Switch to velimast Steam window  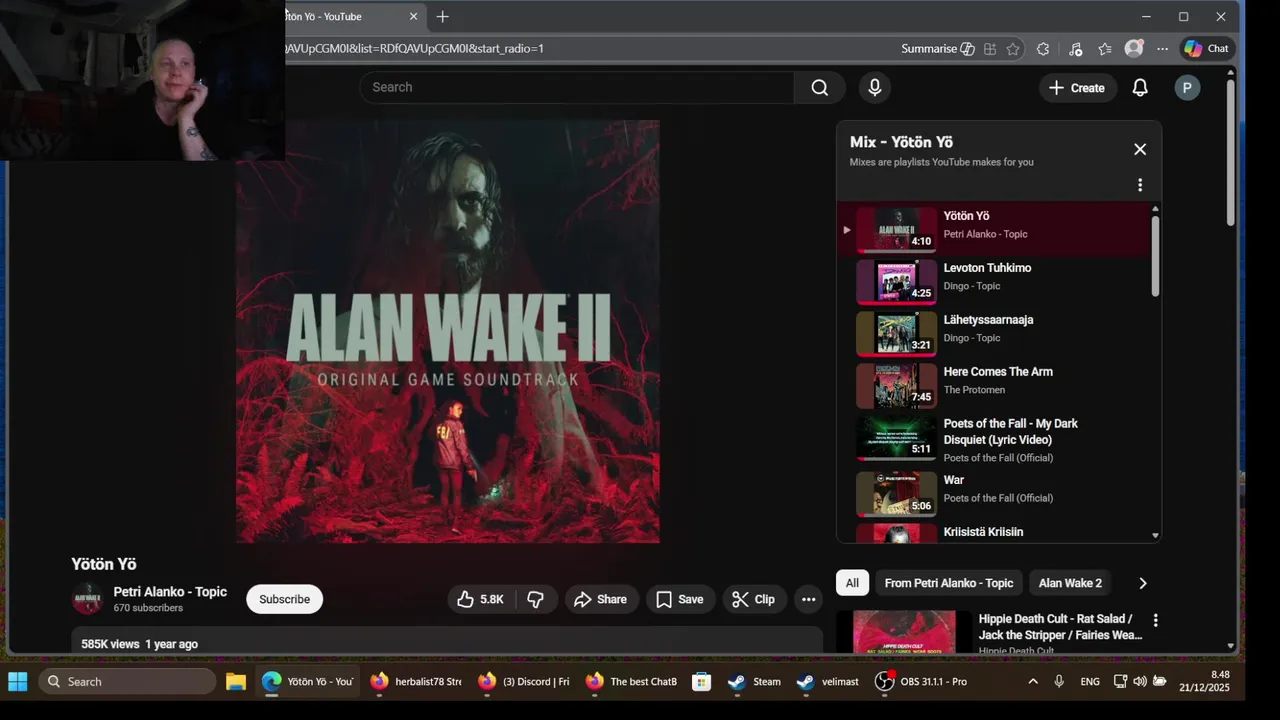[x=828, y=682]
